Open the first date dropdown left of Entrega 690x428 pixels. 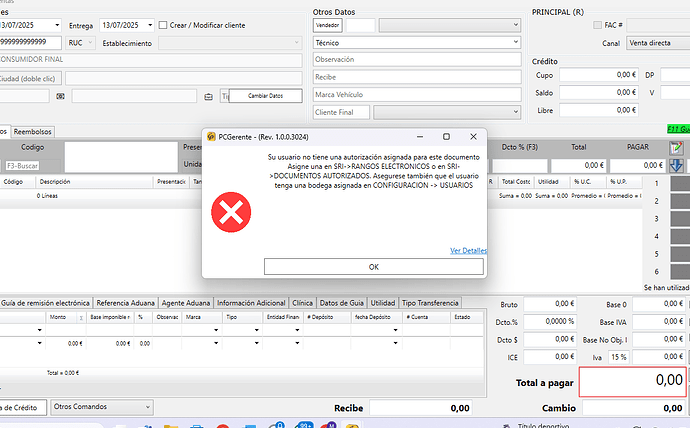[57, 25]
